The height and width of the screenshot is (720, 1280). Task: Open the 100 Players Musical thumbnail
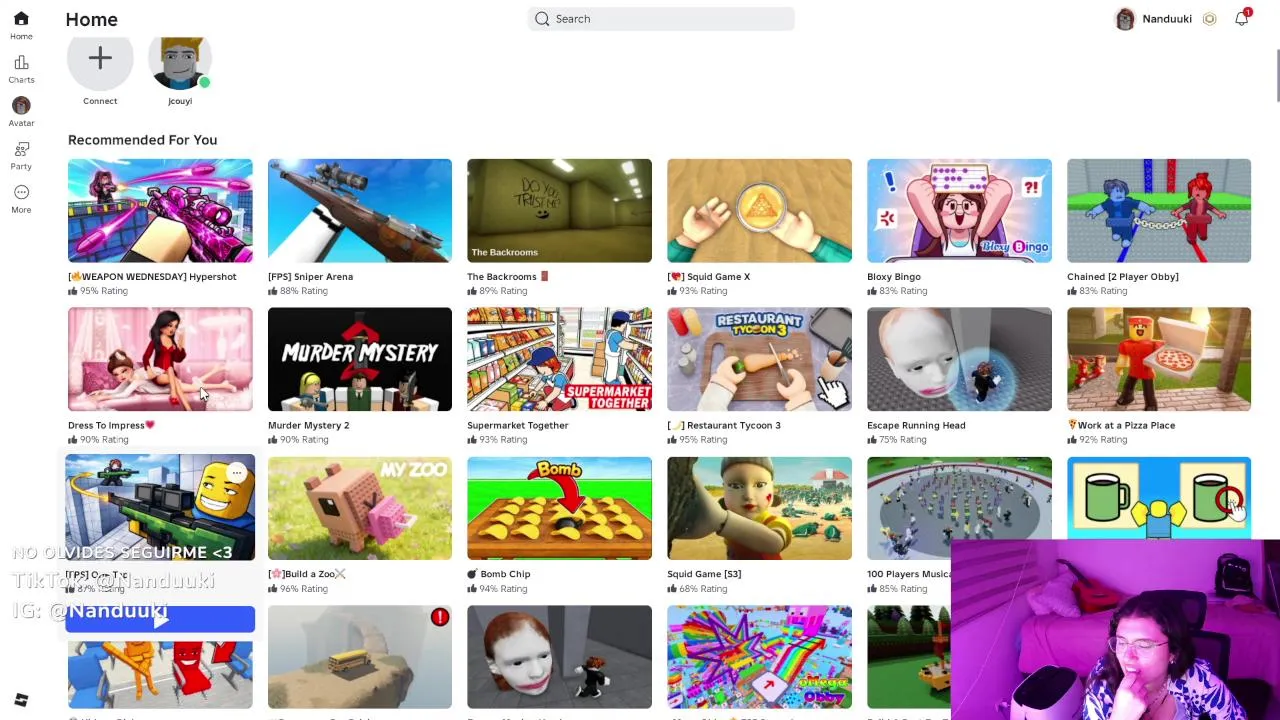coord(959,508)
